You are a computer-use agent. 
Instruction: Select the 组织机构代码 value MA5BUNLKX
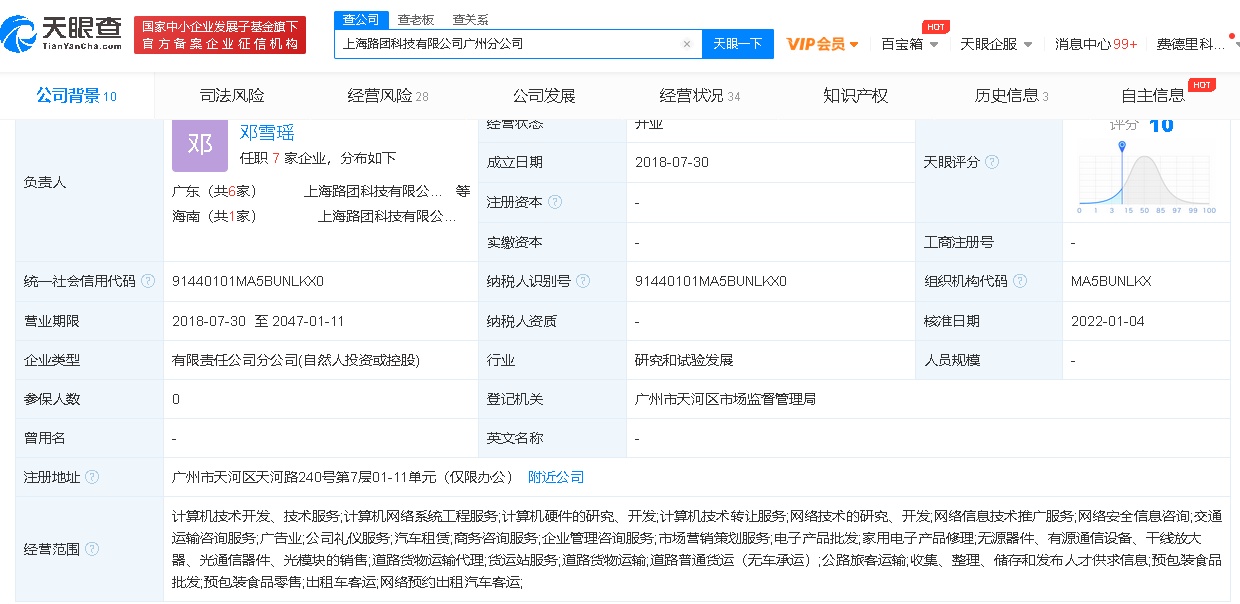point(1110,281)
